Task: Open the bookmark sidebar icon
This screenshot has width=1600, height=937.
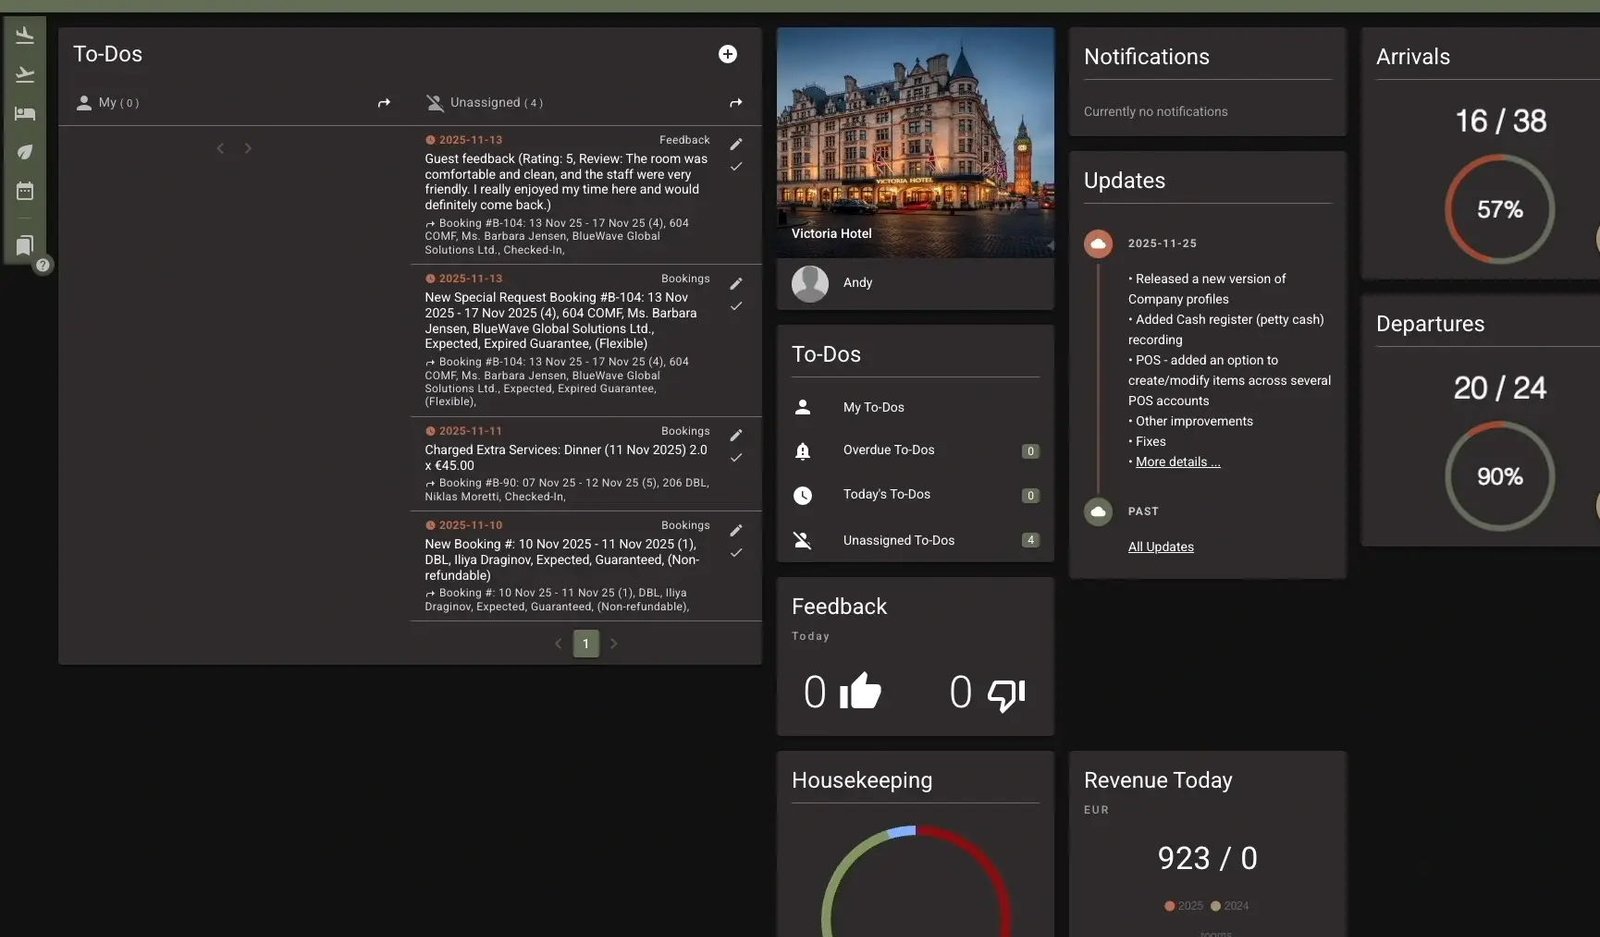Action: pos(25,245)
